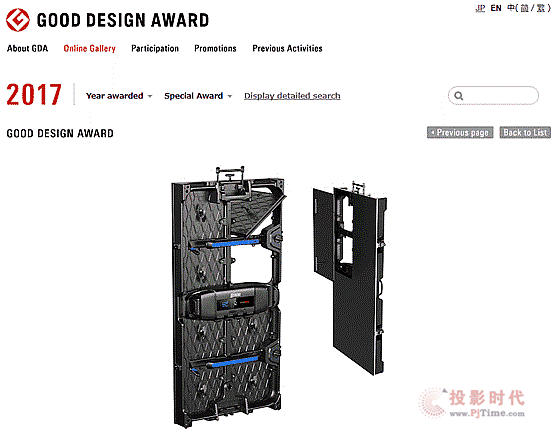Click the LED panel front view image
554x436 pixels.
click(350, 278)
